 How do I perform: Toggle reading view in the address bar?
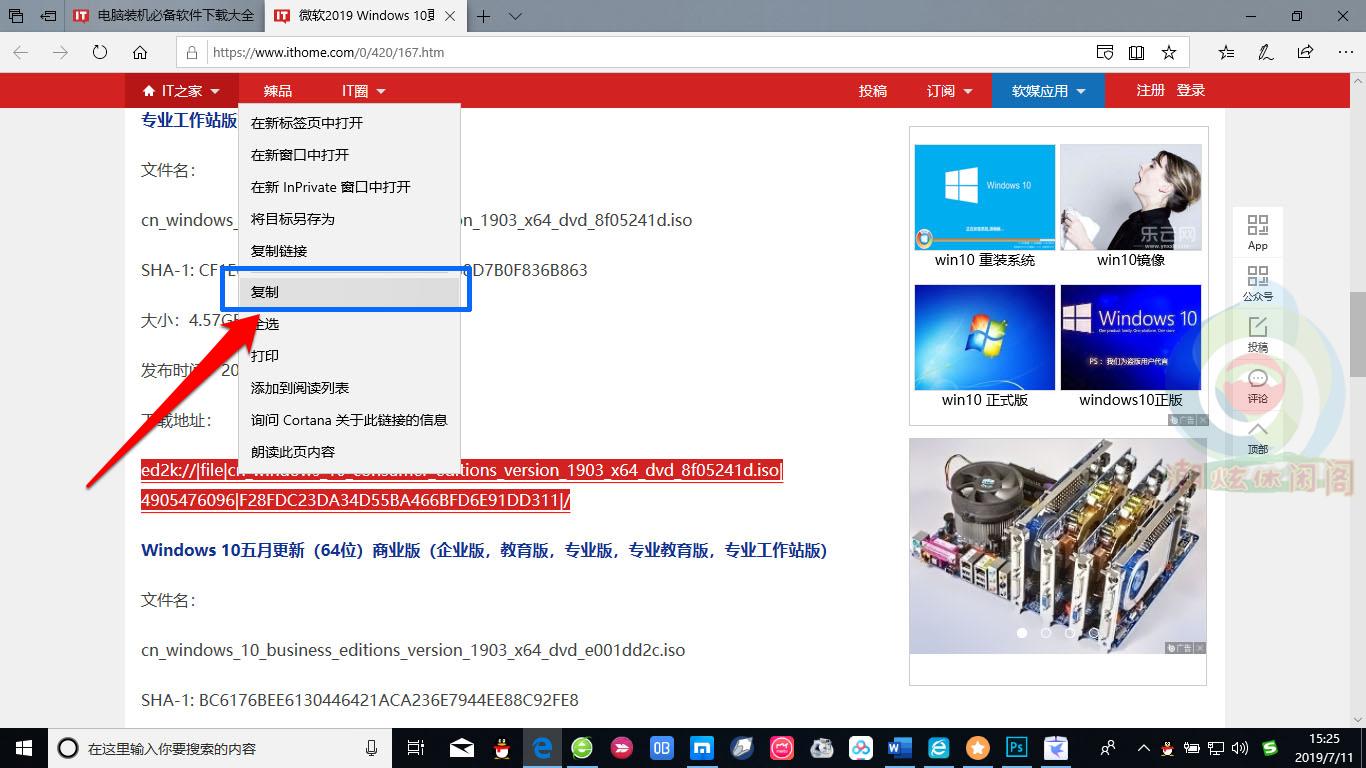tap(1138, 52)
